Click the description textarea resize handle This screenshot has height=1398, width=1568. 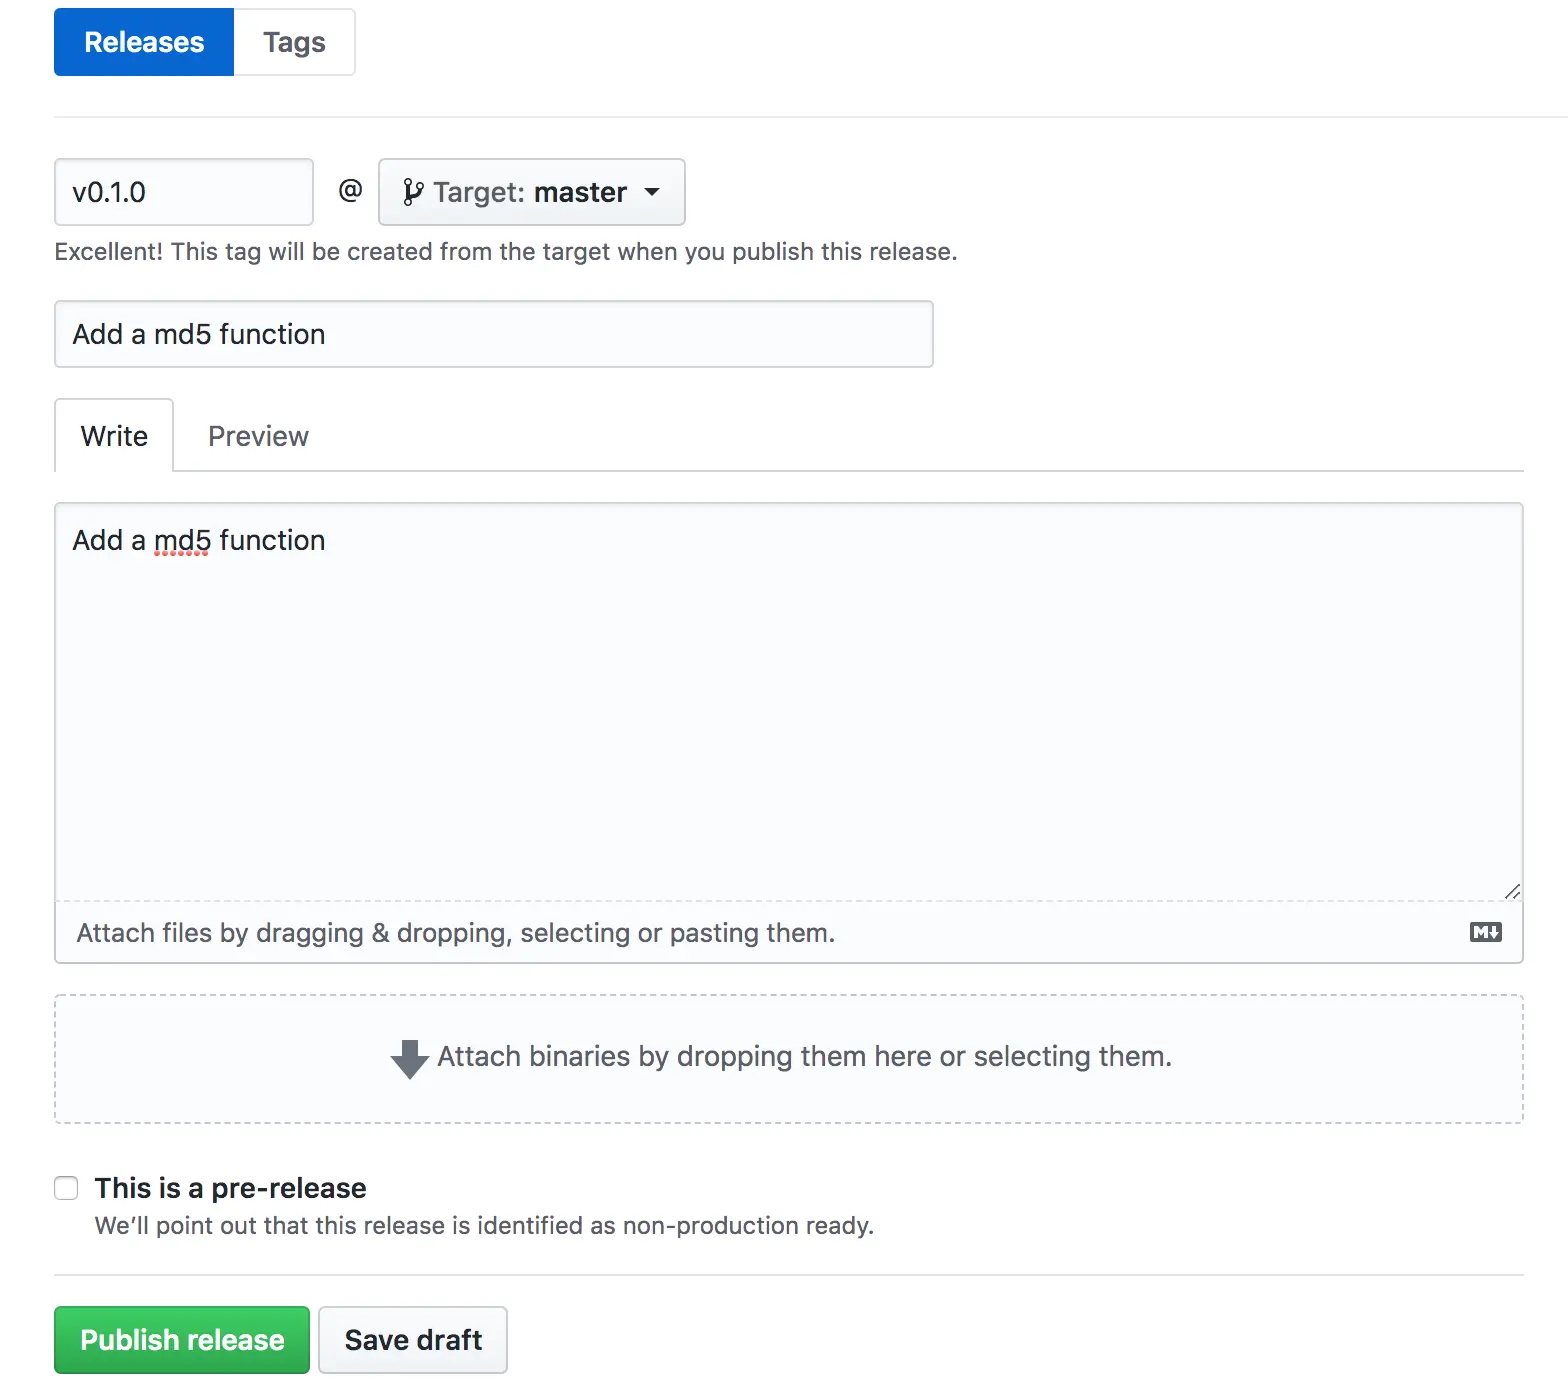(x=1512, y=891)
